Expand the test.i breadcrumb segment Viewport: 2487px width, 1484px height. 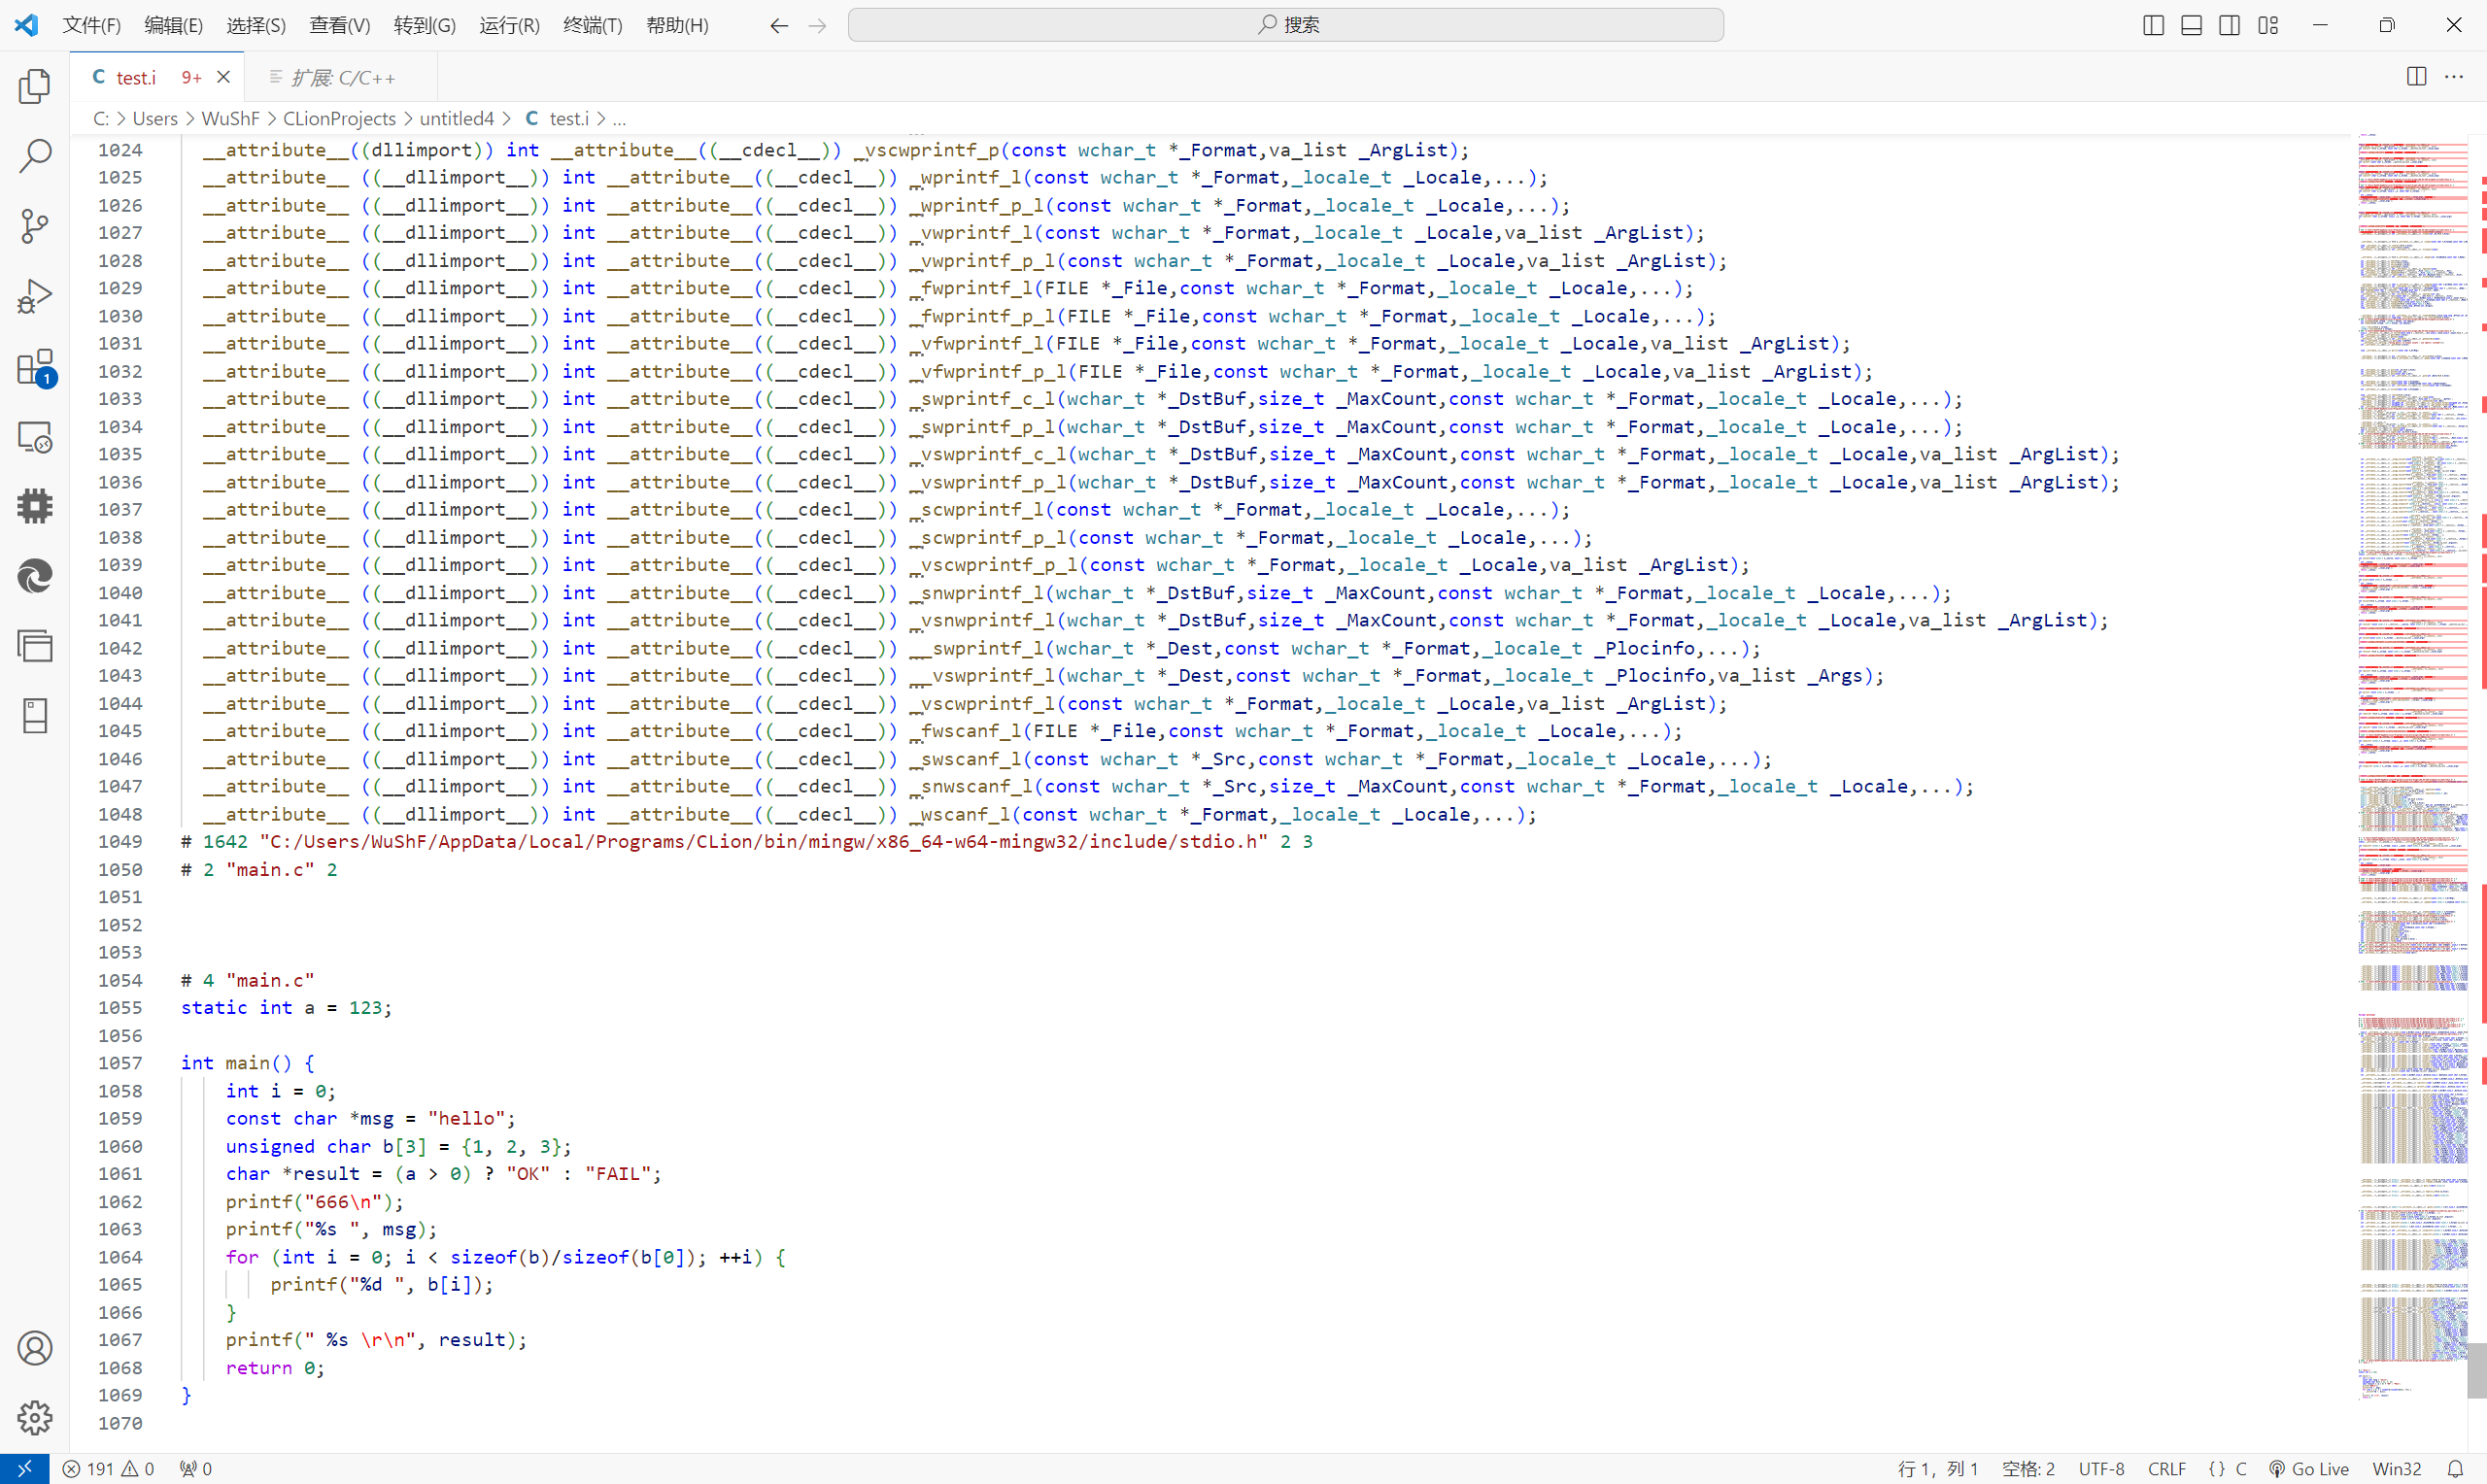[558, 119]
